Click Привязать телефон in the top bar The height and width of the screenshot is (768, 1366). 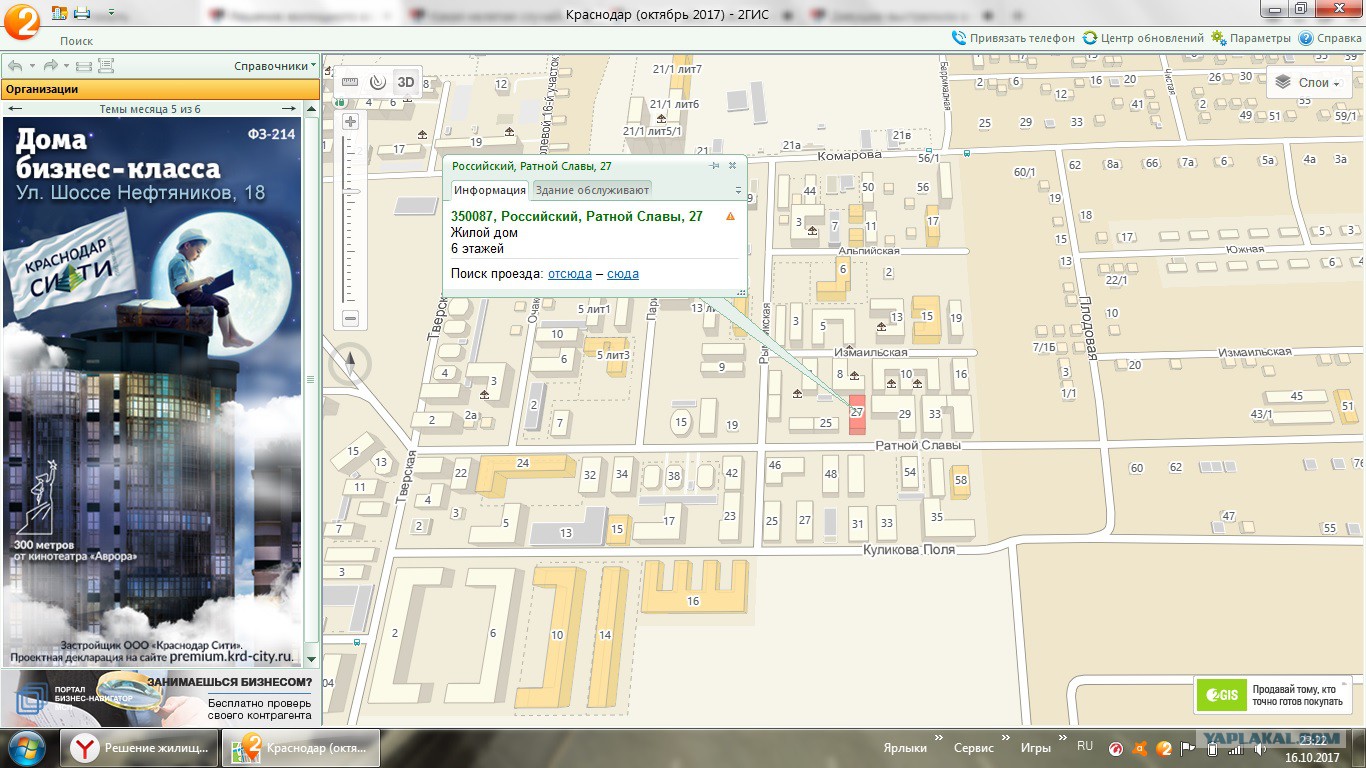pos(1014,38)
